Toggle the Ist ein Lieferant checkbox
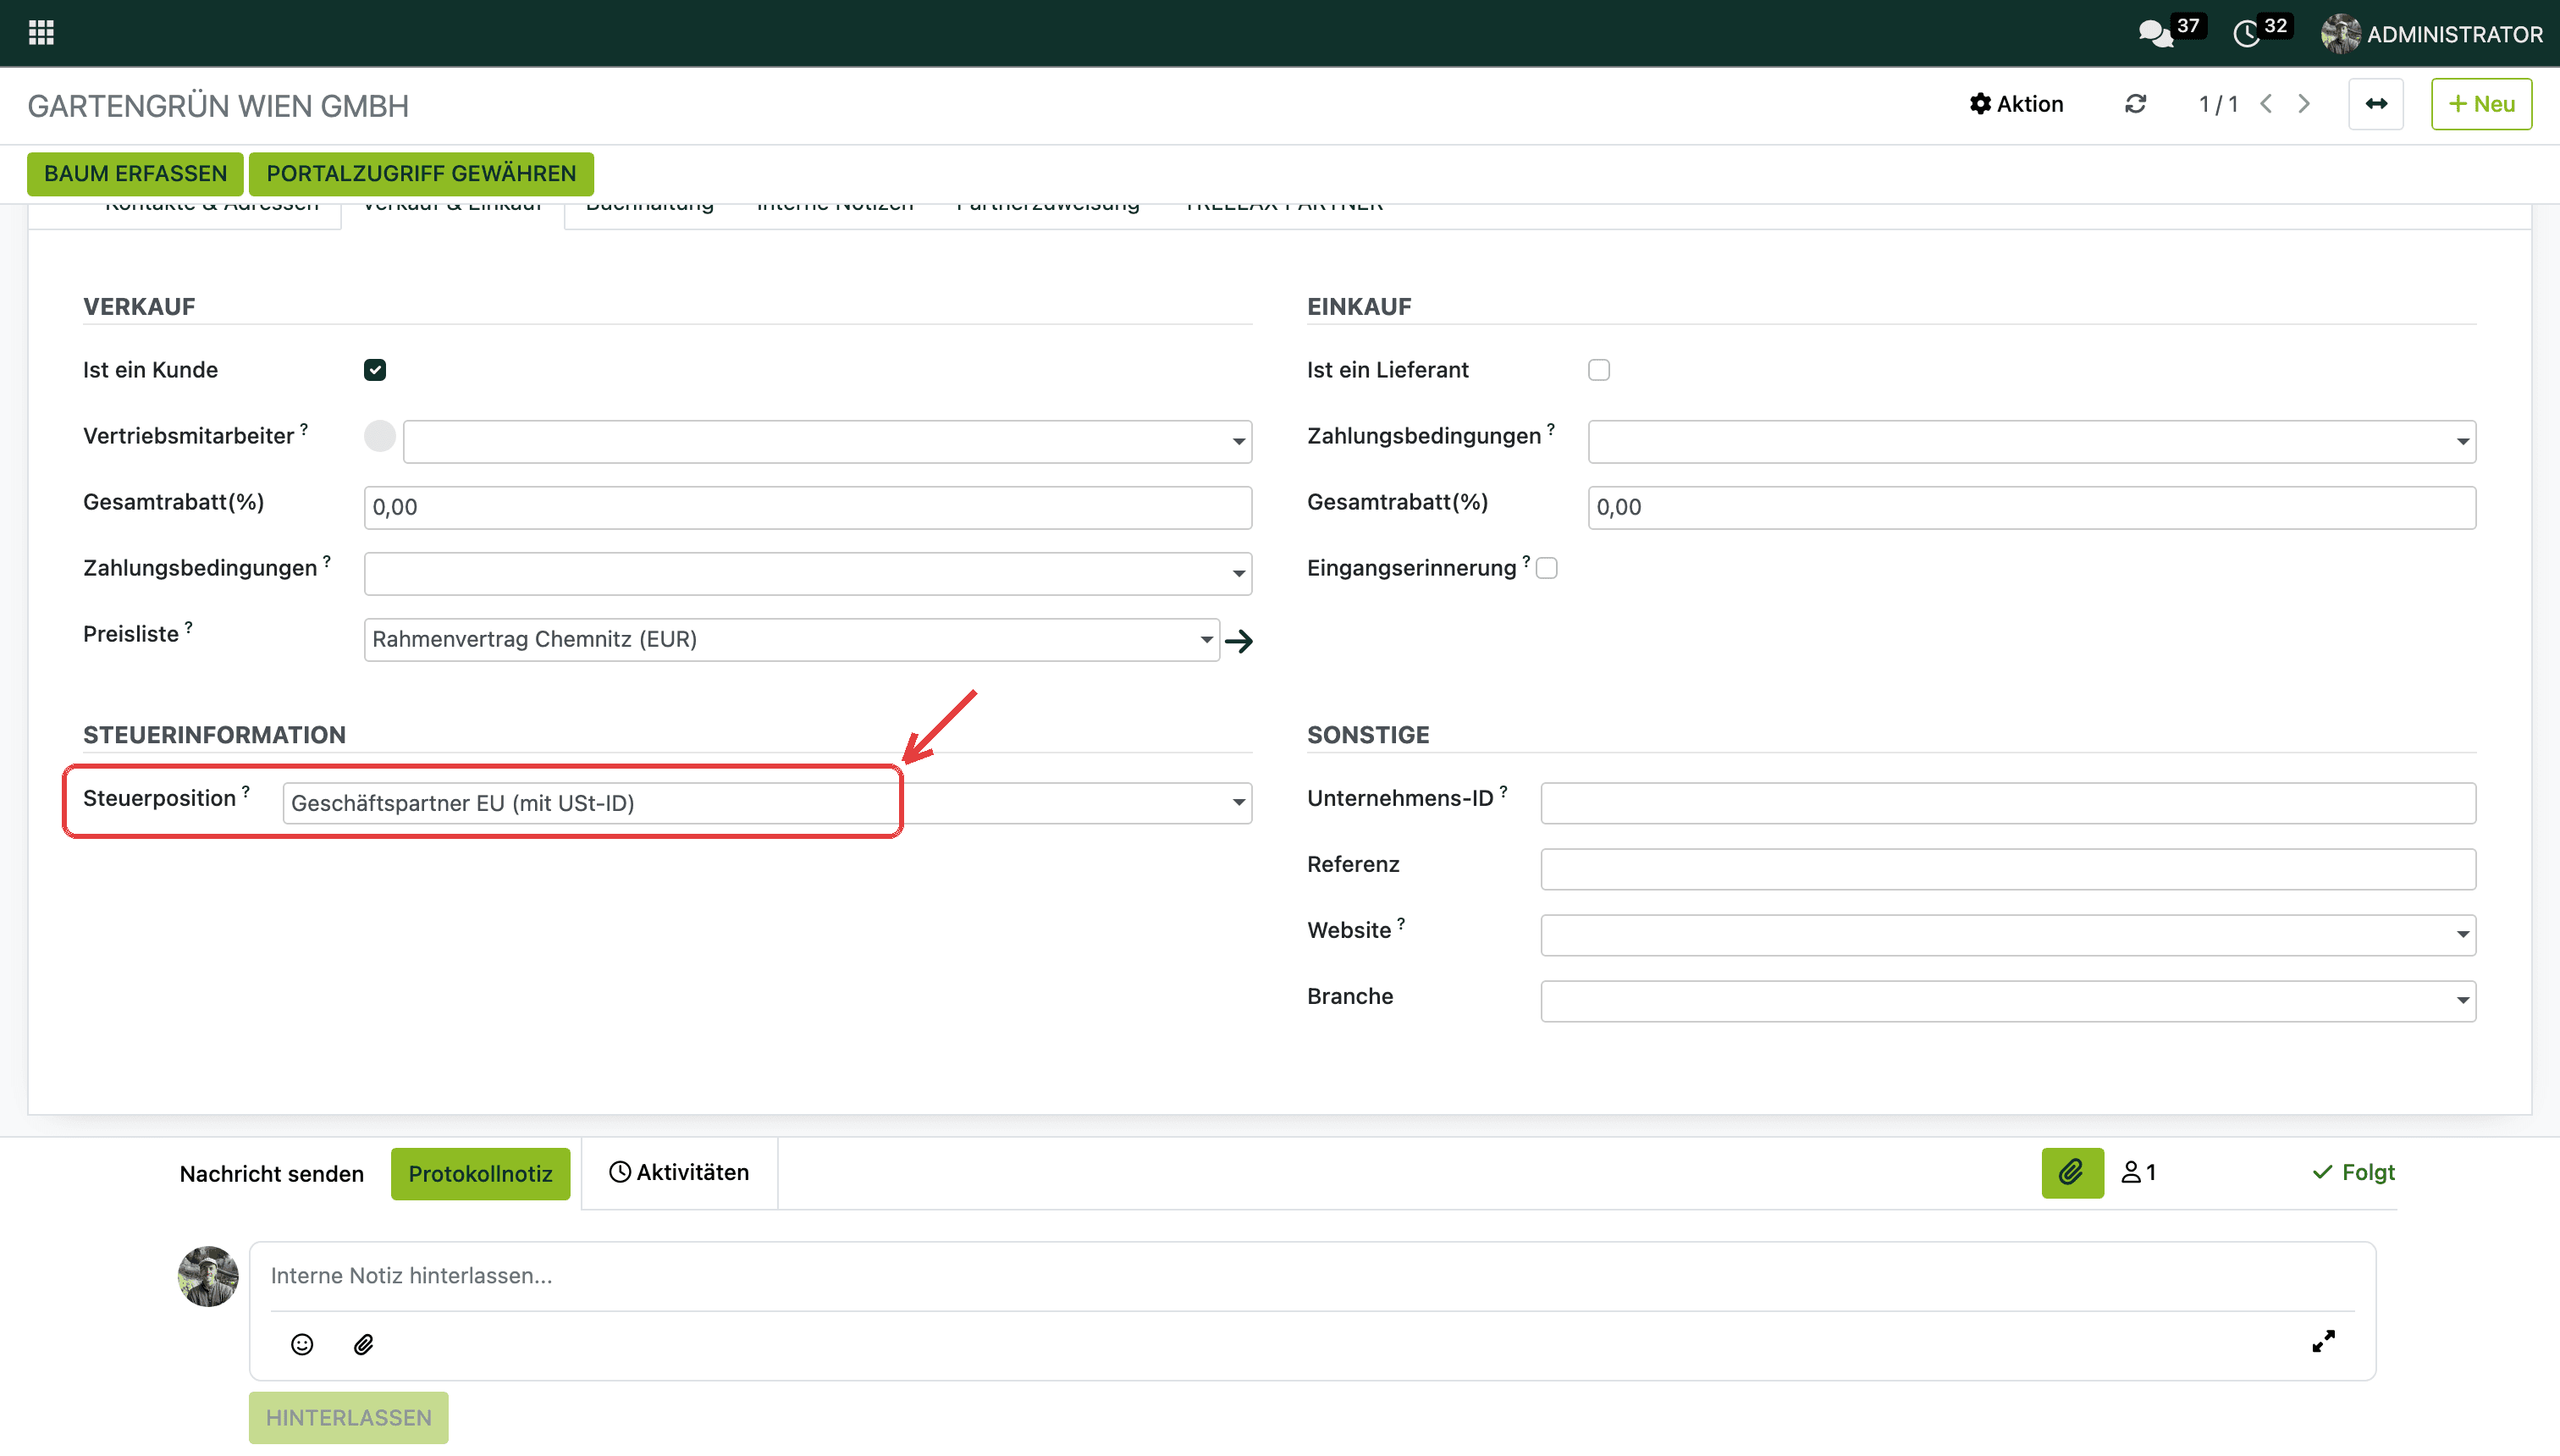This screenshot has height=1456, width=2560. coord(1599,370)
